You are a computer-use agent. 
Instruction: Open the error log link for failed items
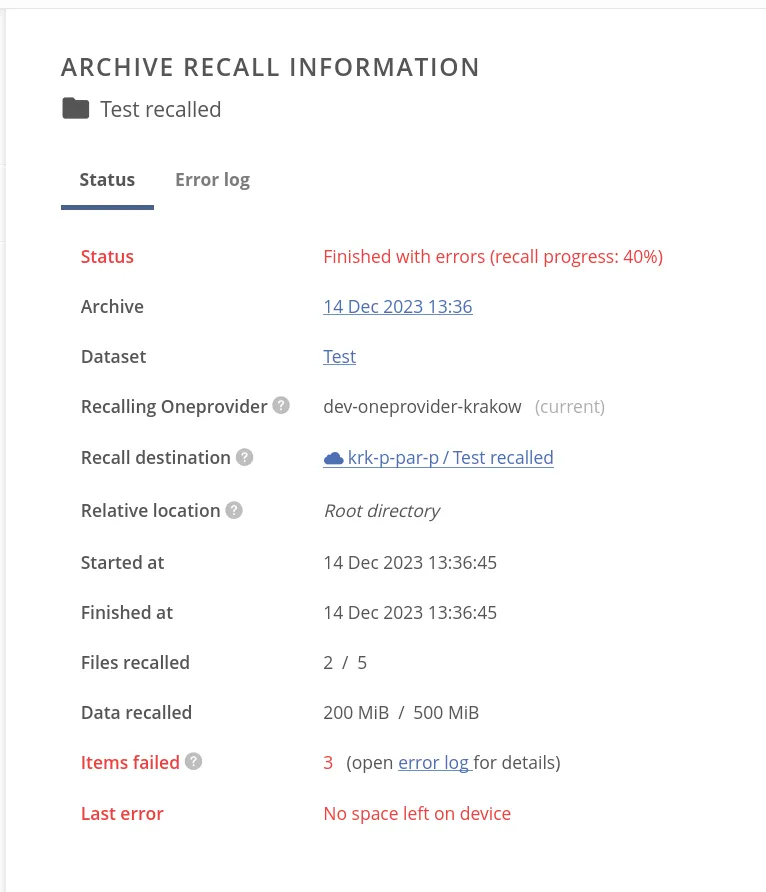pos(434,762)
